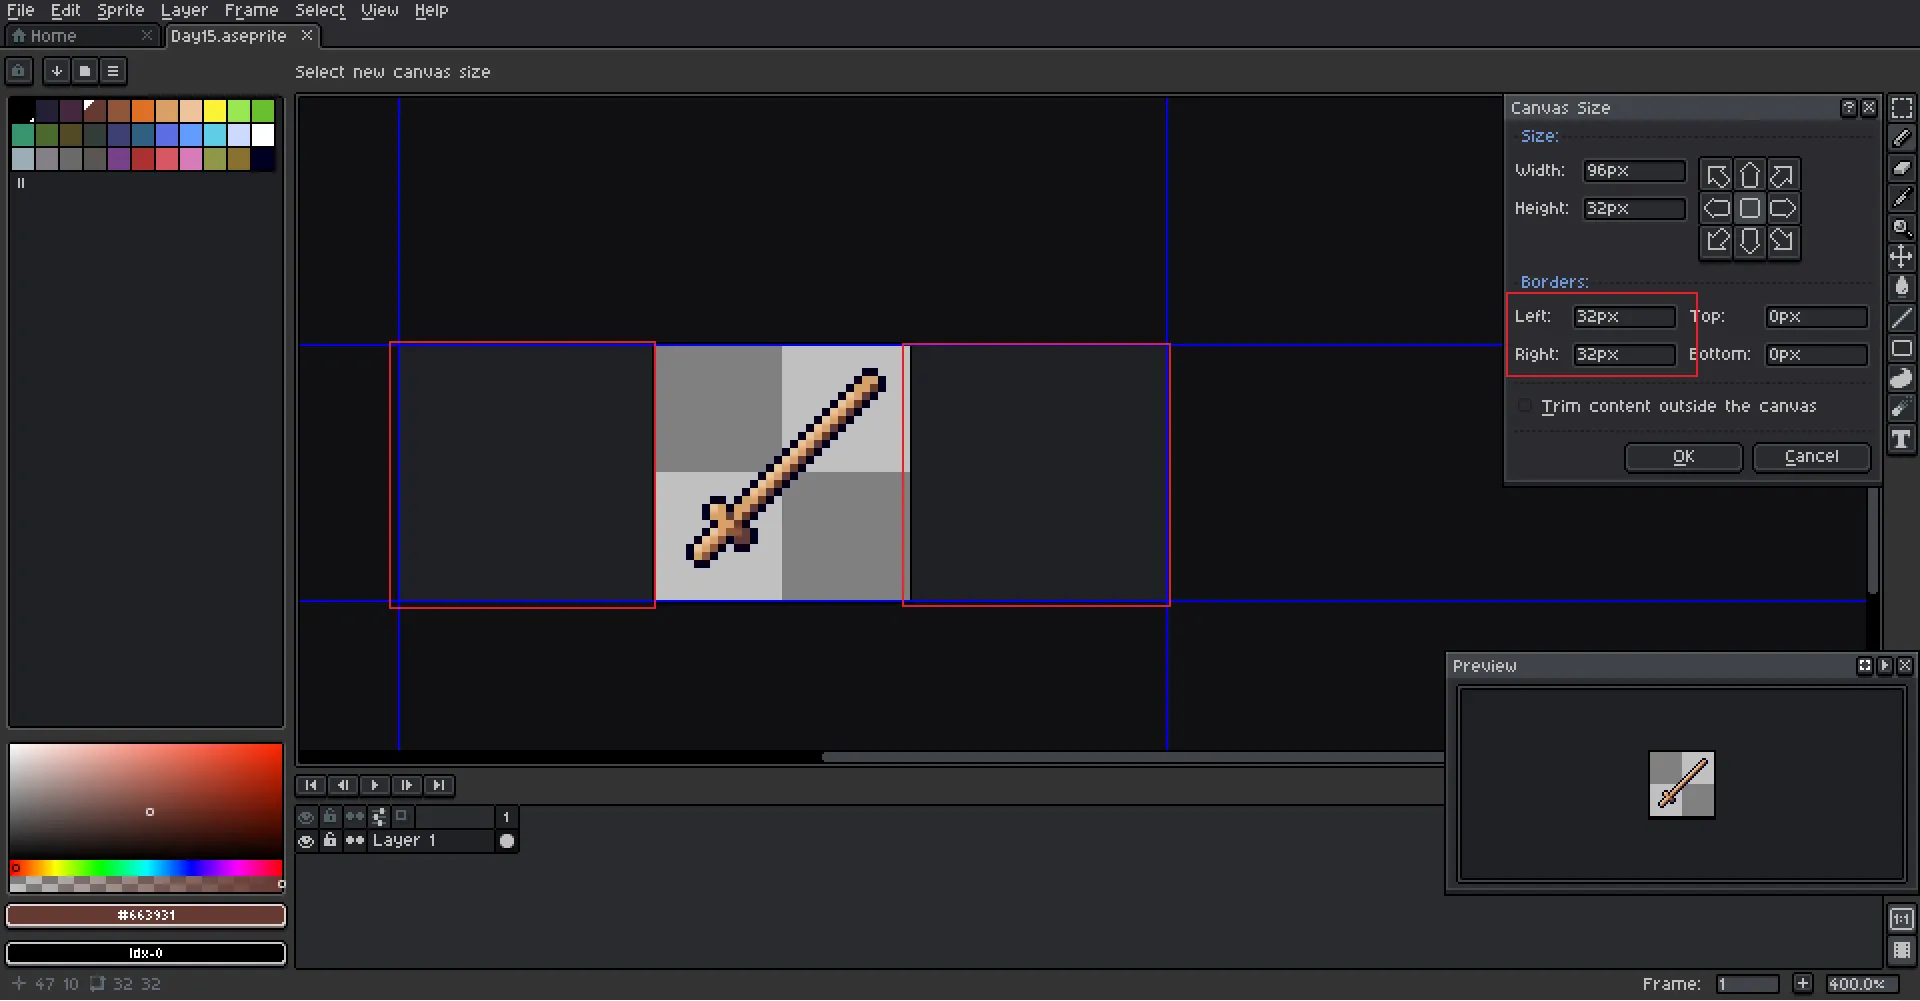
Task: Select the Eraser tool
Action: coord(1901,168)
